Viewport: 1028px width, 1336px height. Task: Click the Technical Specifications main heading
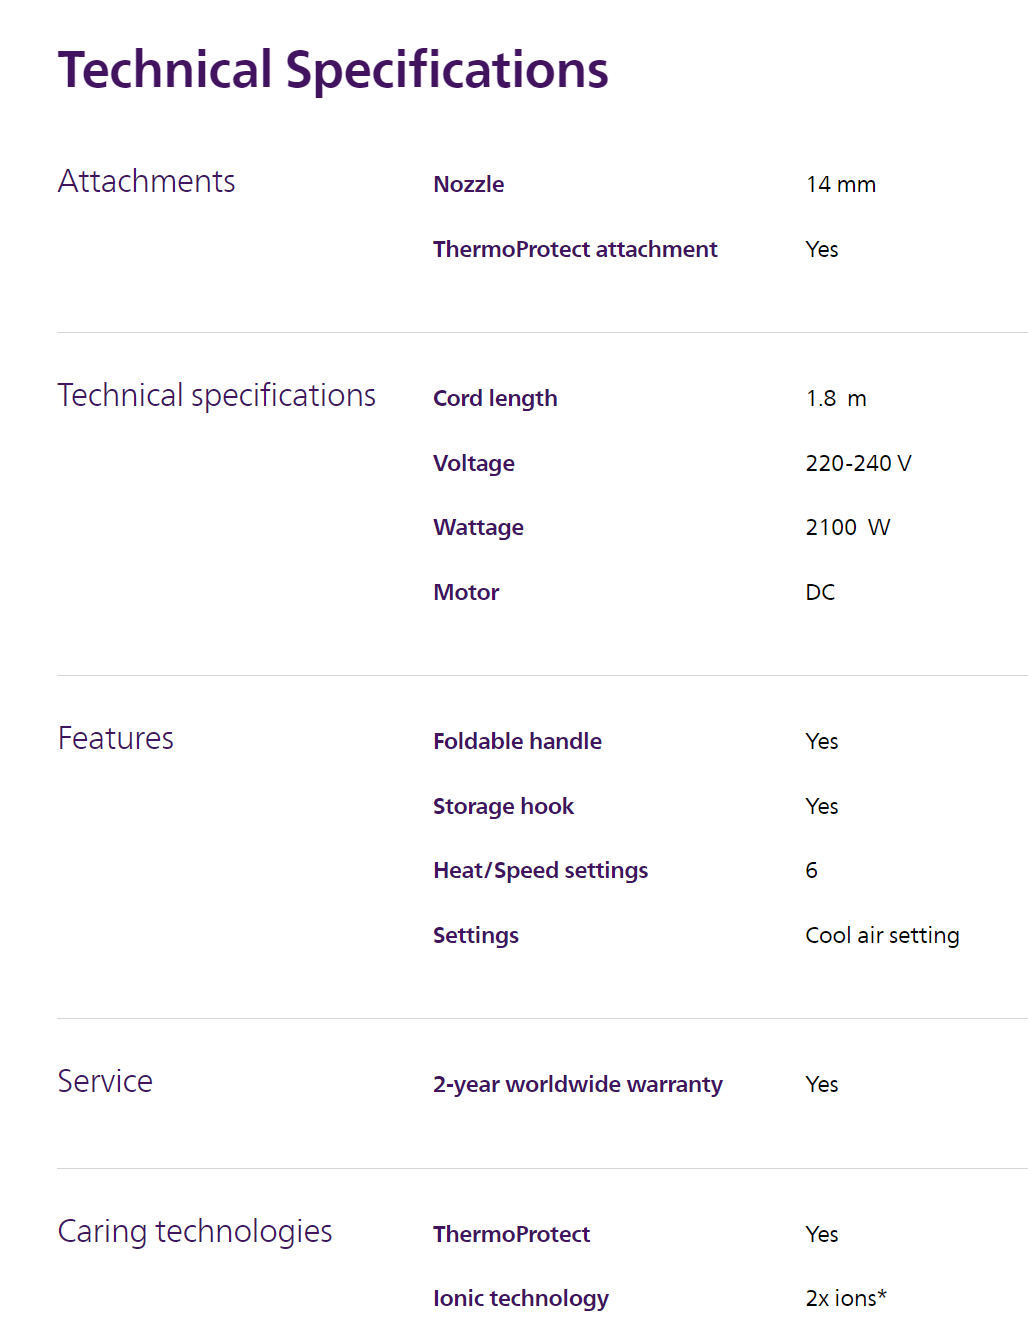tap(333, 70)
